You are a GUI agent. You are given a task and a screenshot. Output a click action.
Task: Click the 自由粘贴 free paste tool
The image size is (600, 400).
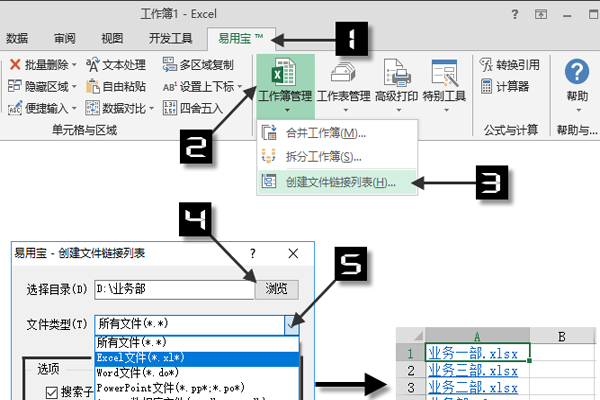coord(116,87)
